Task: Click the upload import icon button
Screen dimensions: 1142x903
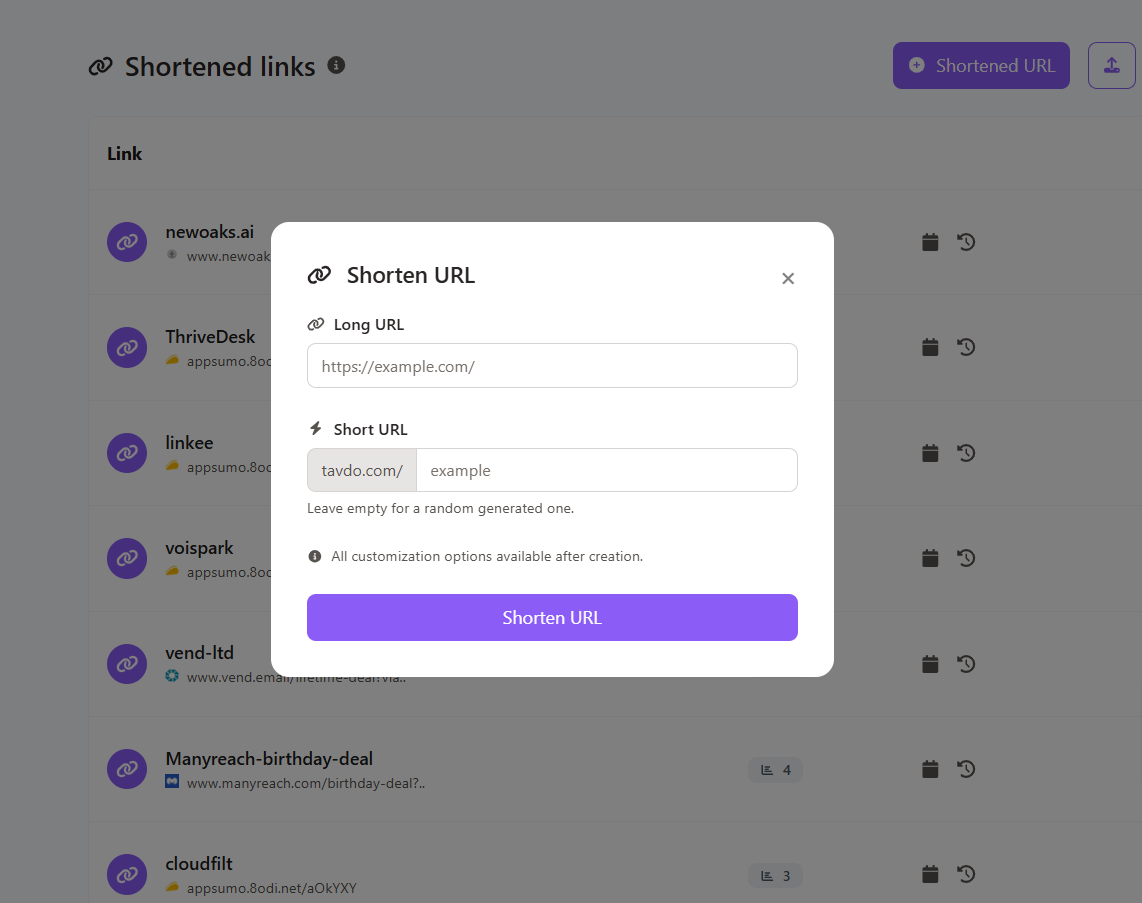Action: click(1111, 66)
